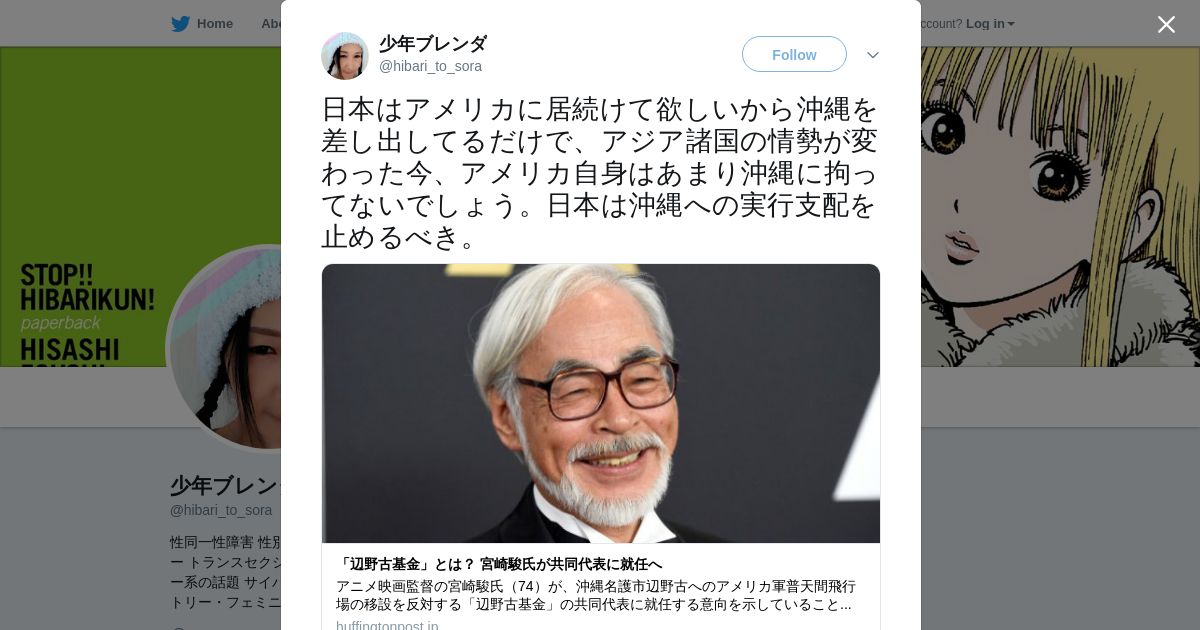Close the tweet overlay with X
Viewport: 1200px width, 630px height.
tap(1166, 24)
